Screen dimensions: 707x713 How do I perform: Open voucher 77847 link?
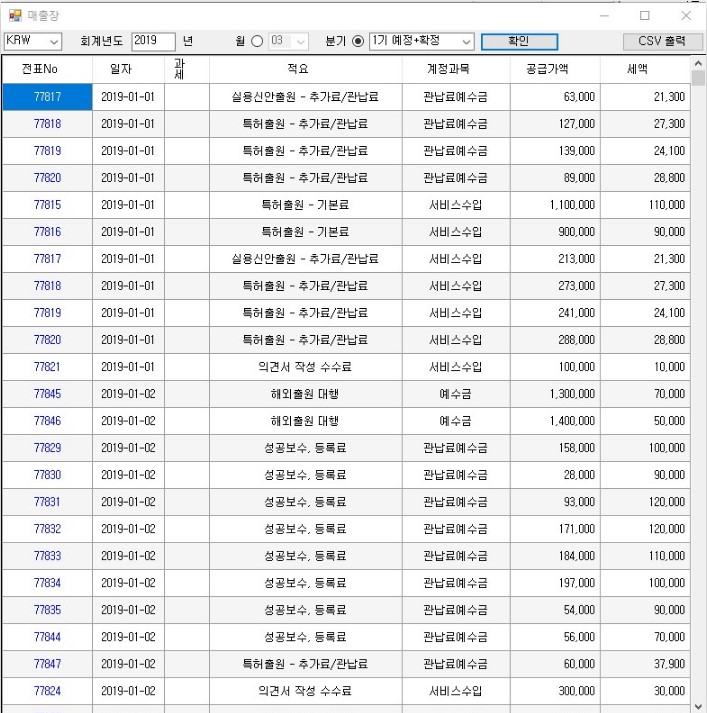tap(47, 664)
